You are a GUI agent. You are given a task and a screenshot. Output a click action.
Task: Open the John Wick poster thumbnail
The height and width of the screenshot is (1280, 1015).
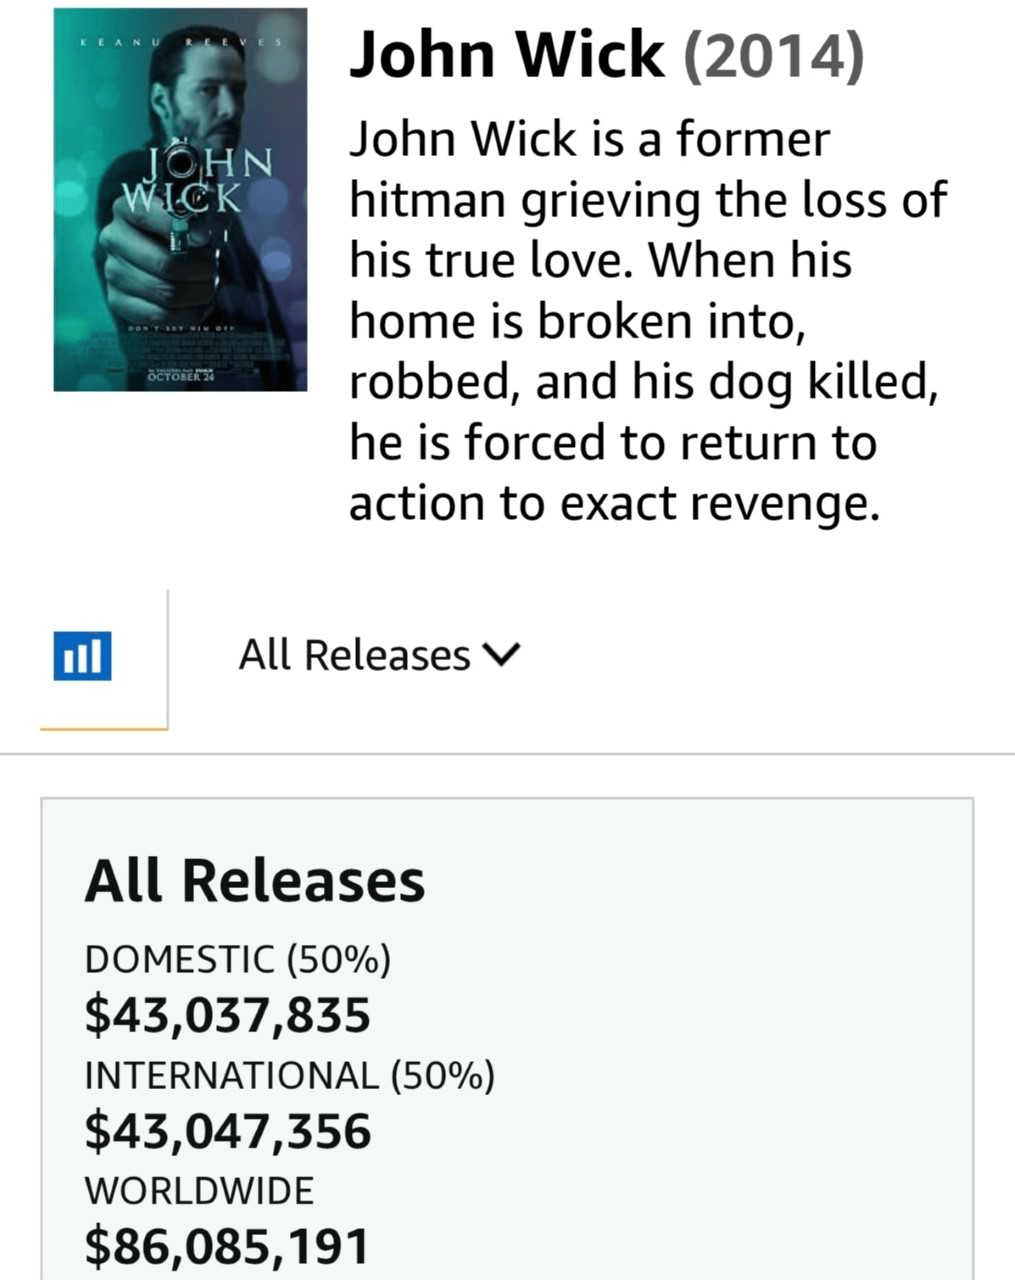point(180,199)
